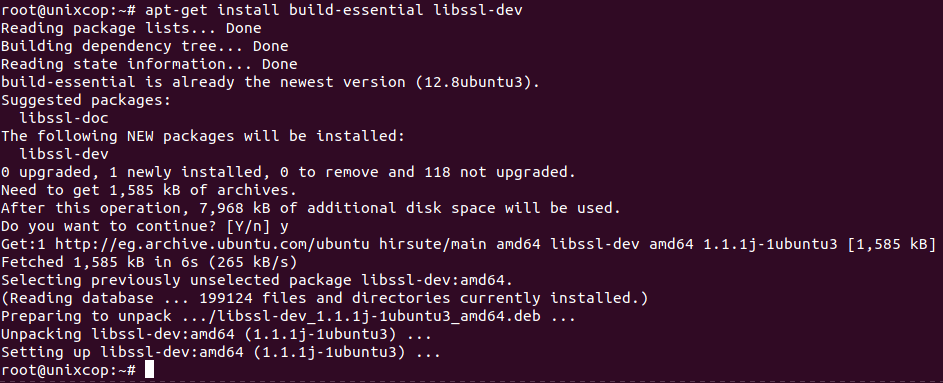Click the Need to get 1,585 kB line
The height and width of the screenshot is (383, 943).
click(x=149, y=191)
